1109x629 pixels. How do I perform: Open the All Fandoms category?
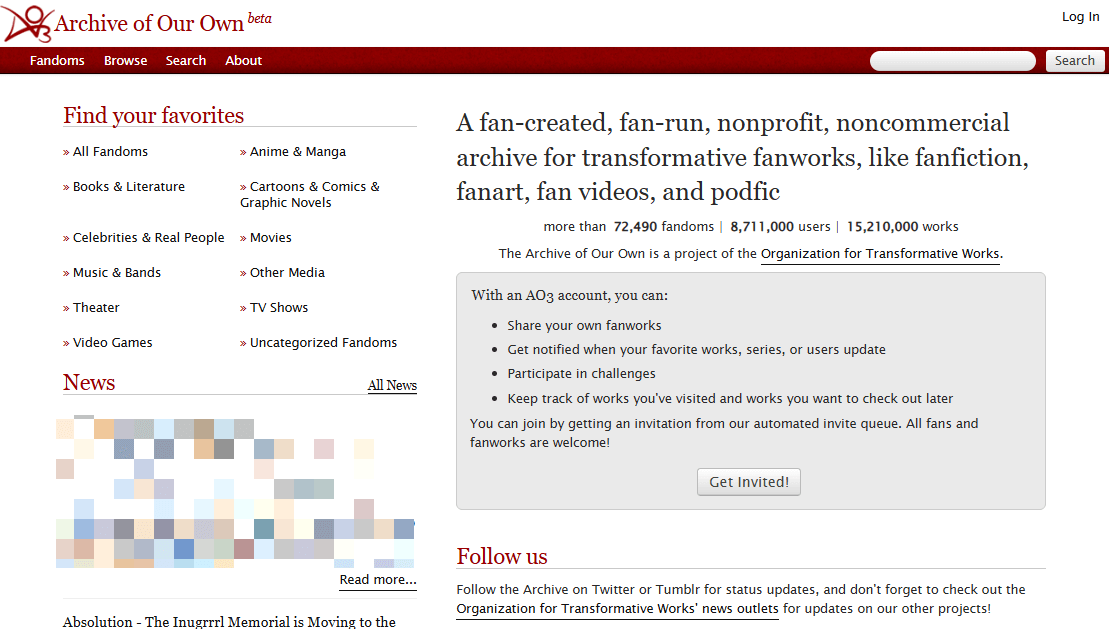click(110, 151)
